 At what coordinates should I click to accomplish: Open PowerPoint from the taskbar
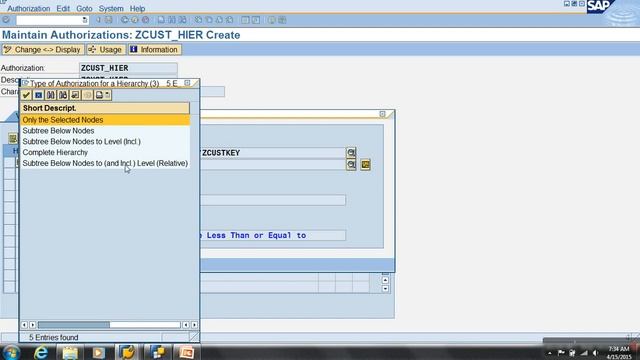point(186,352)
